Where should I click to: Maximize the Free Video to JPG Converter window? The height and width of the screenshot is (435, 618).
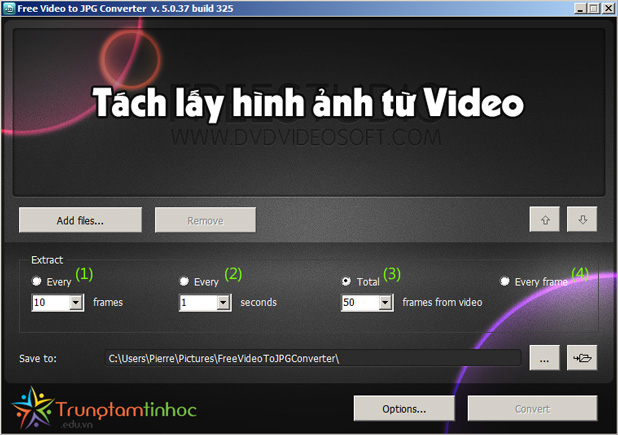(x=593, y=8)
